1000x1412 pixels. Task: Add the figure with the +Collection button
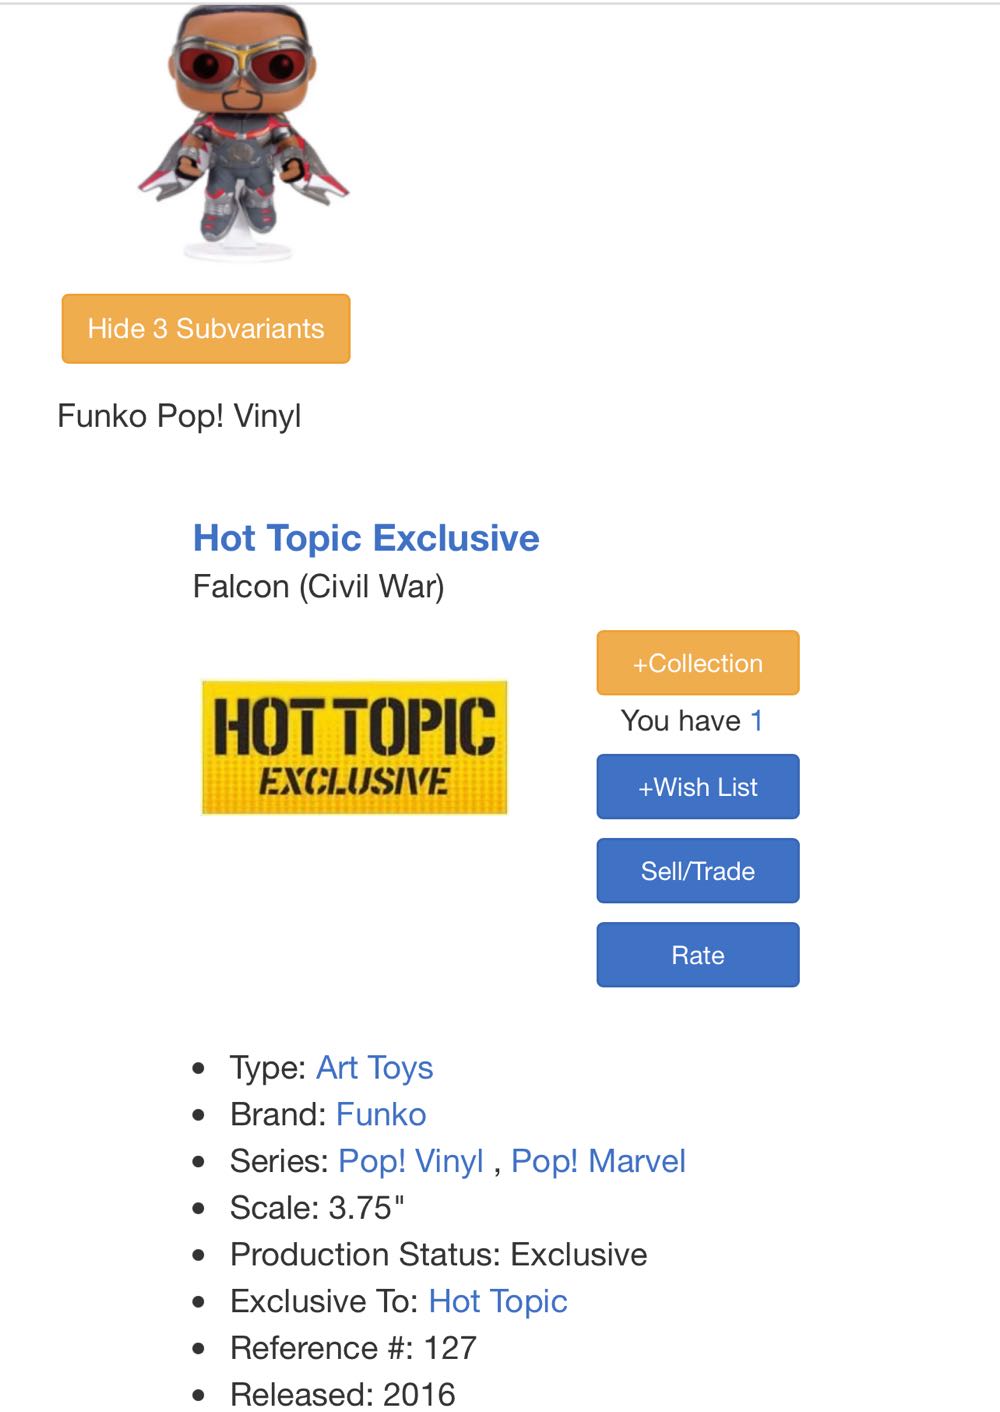pyautogui.click(x=698, y=663)
